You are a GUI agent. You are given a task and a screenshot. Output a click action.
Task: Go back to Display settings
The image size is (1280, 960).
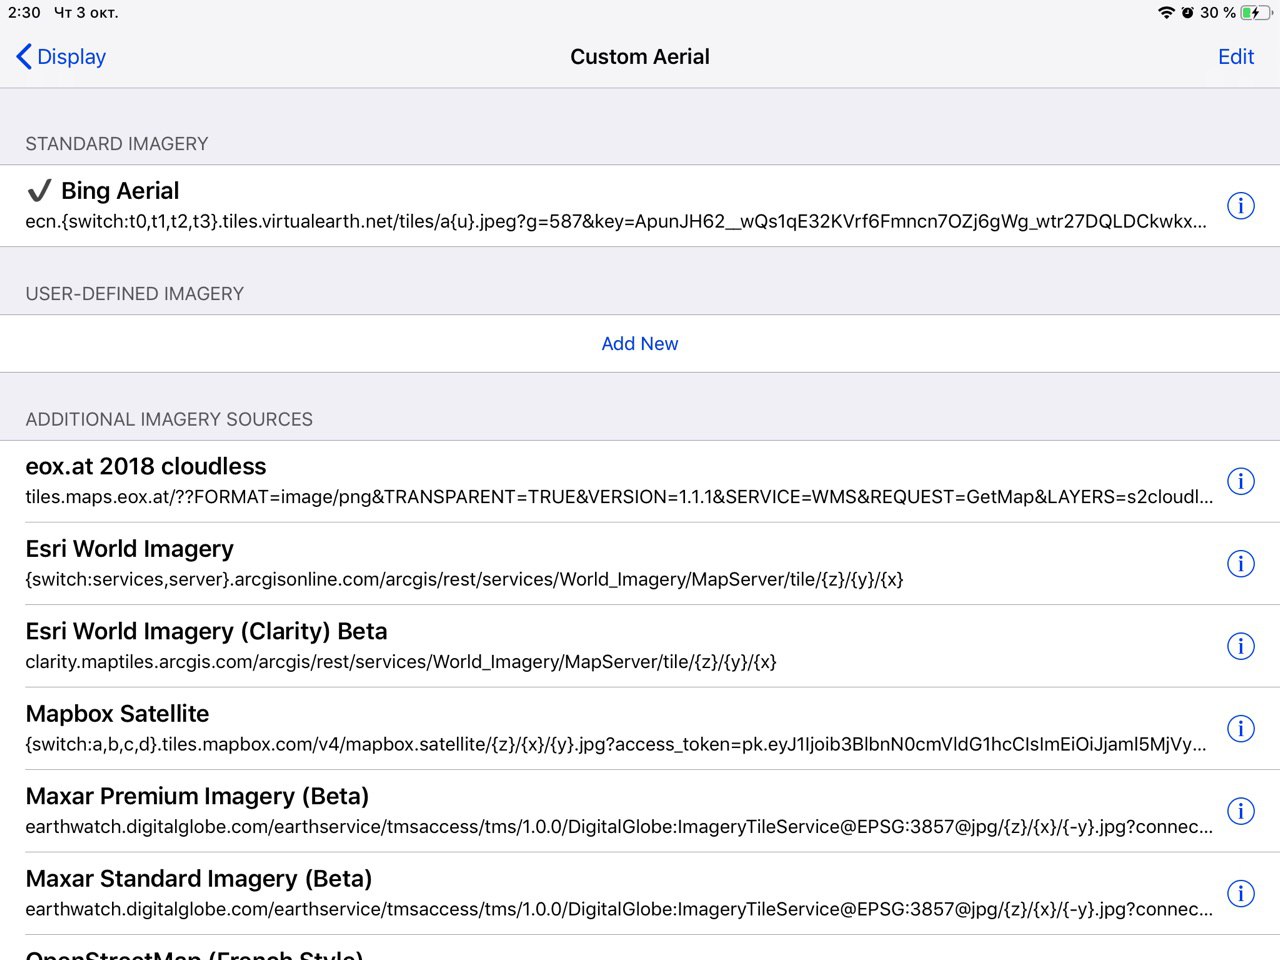pos(61,57)
